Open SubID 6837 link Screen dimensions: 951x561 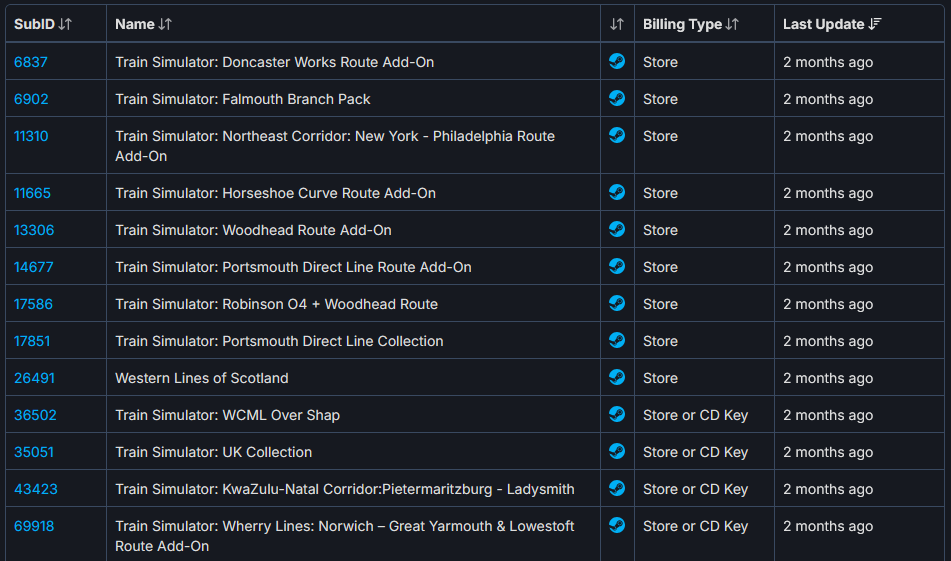coord(31,62)
